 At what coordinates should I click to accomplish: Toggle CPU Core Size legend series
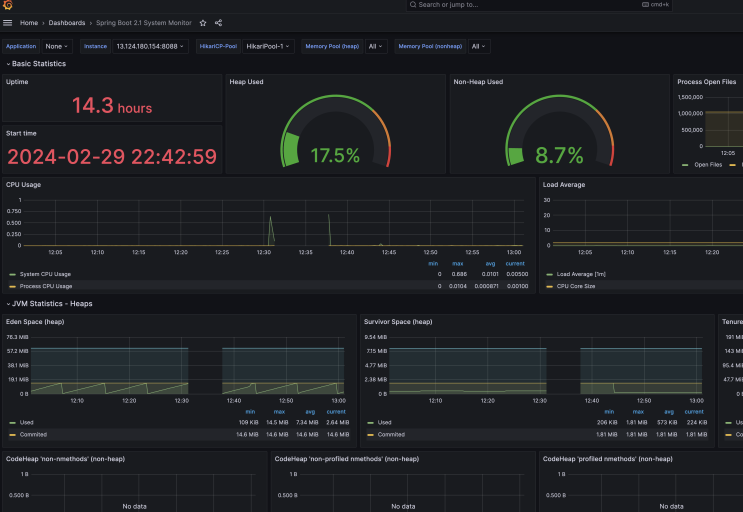coord(576,286)
